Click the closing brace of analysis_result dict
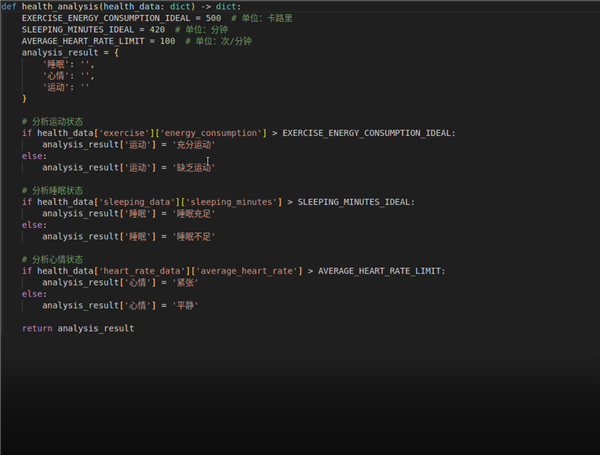This screenshot has height=455, width=600. 24,98
